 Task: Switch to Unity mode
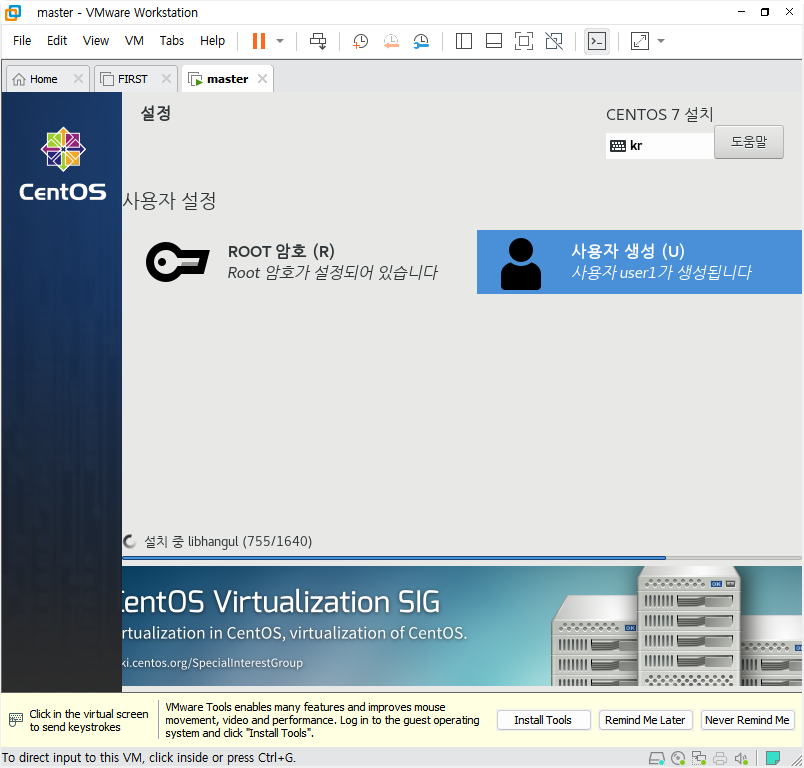click(x=554, y=41)
